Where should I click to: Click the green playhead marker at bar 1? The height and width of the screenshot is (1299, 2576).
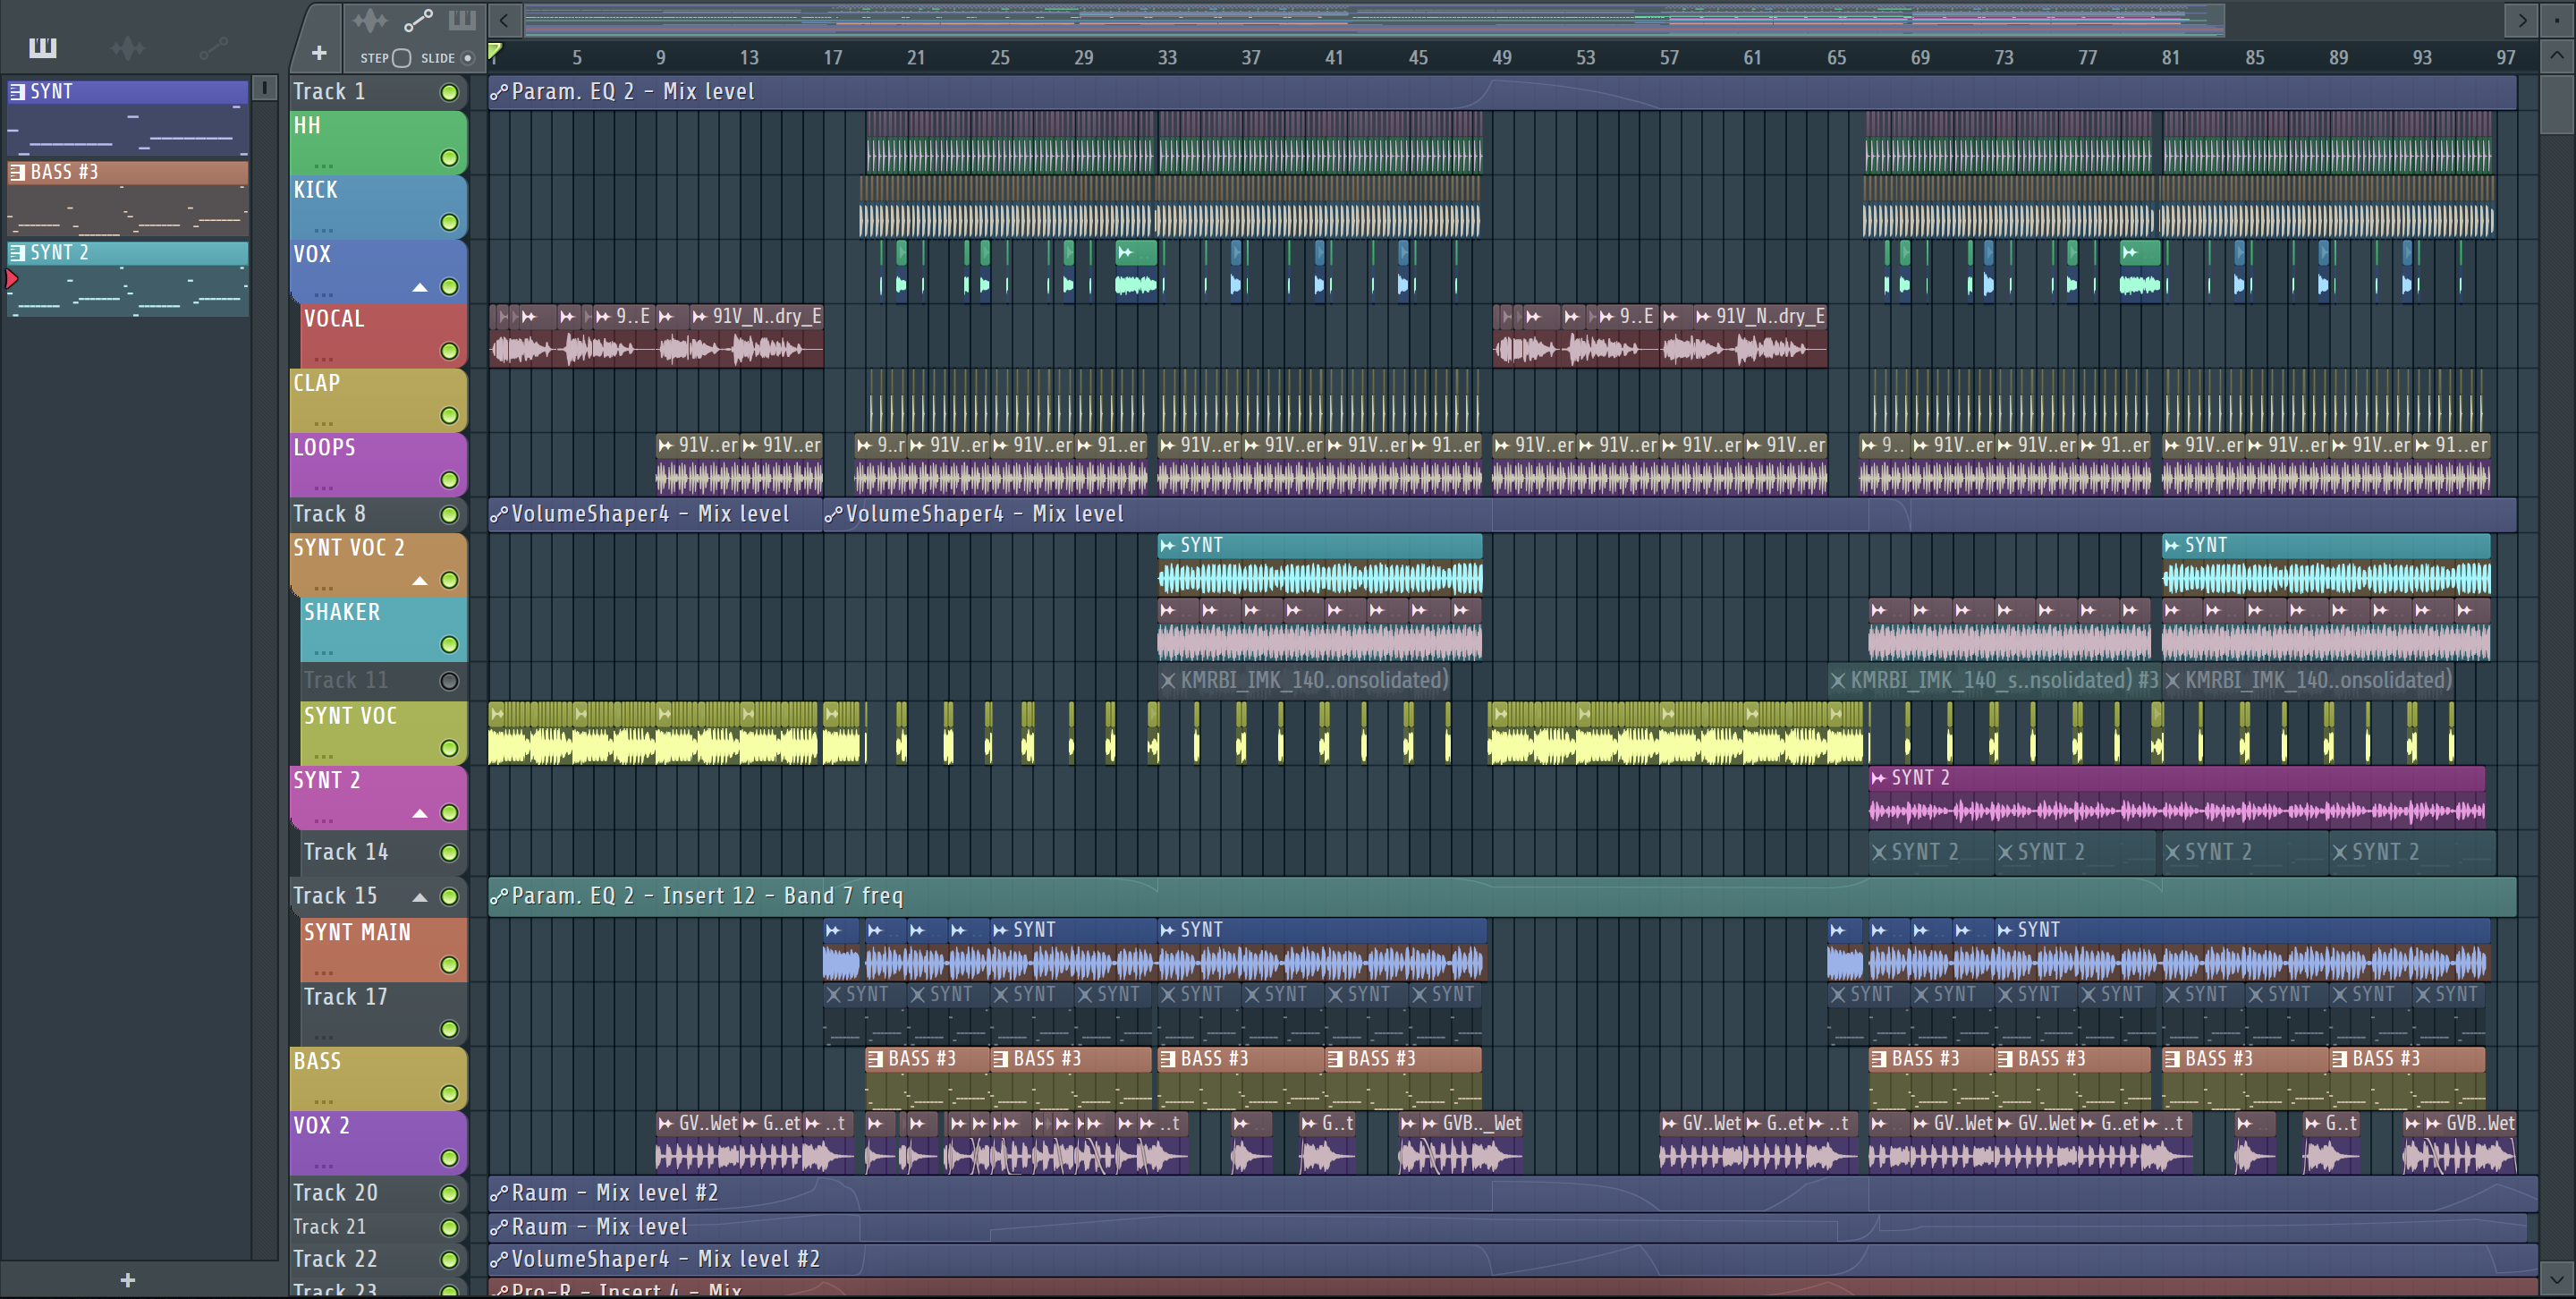pos(494,52)
